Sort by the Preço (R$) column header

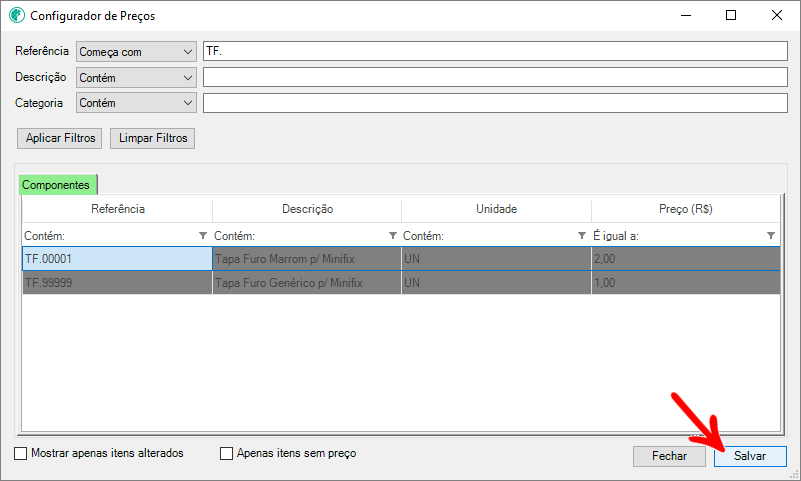click(x=685, y=209)
